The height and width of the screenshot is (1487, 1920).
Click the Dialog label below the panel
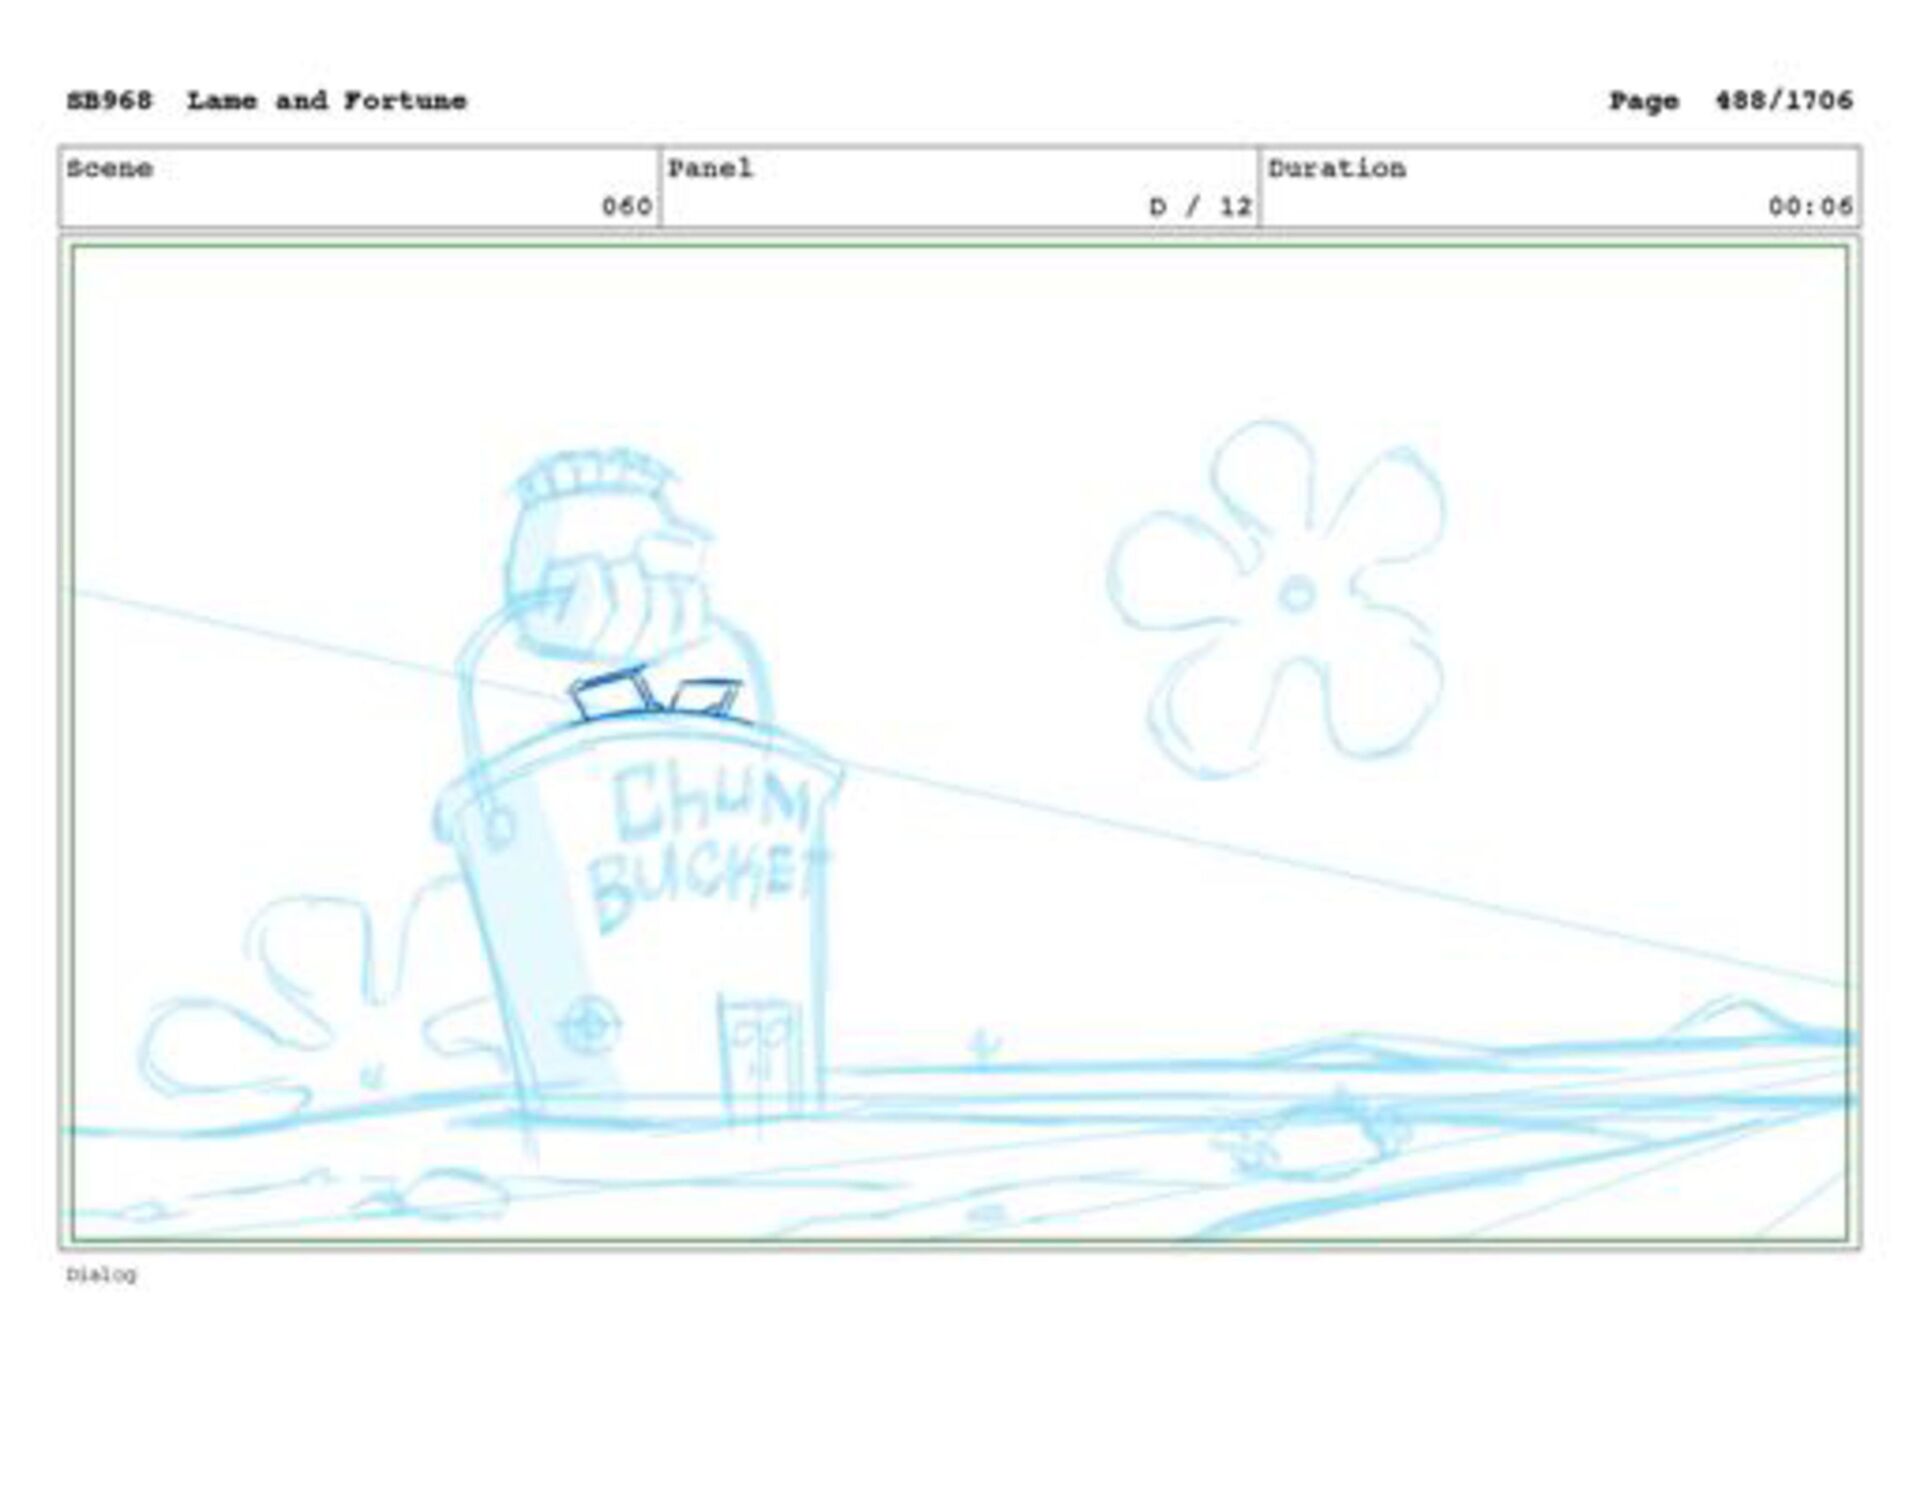point(101,1274)
